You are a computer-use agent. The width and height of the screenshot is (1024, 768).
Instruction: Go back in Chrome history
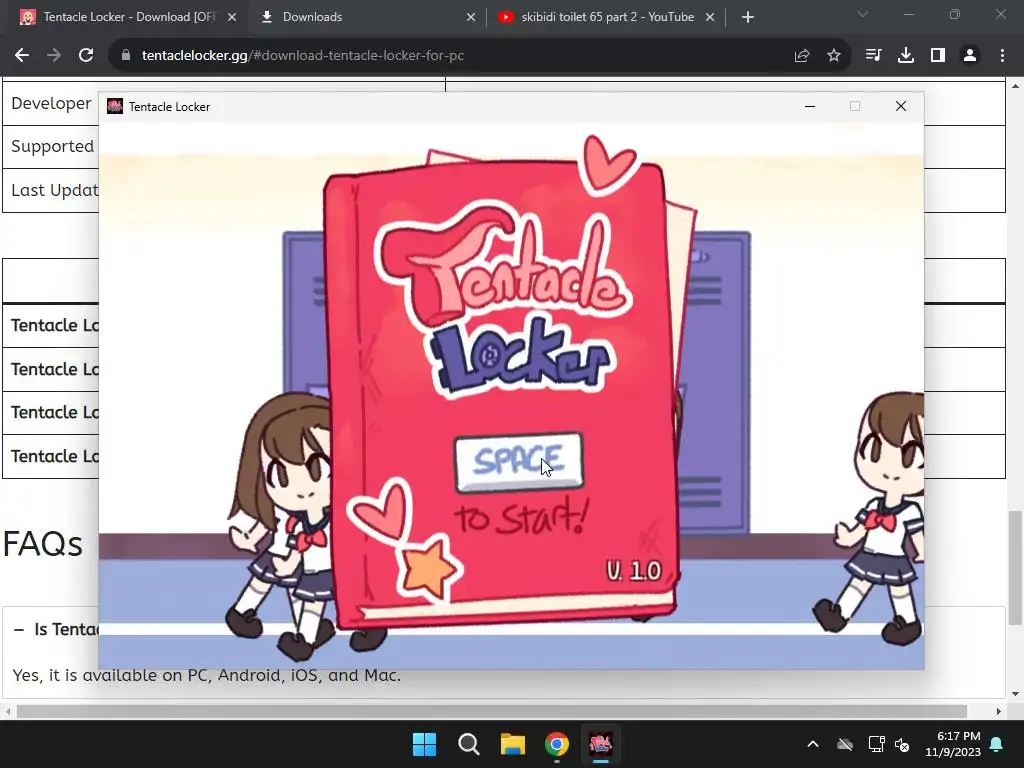pyautogui.click(x=22, y=56)
